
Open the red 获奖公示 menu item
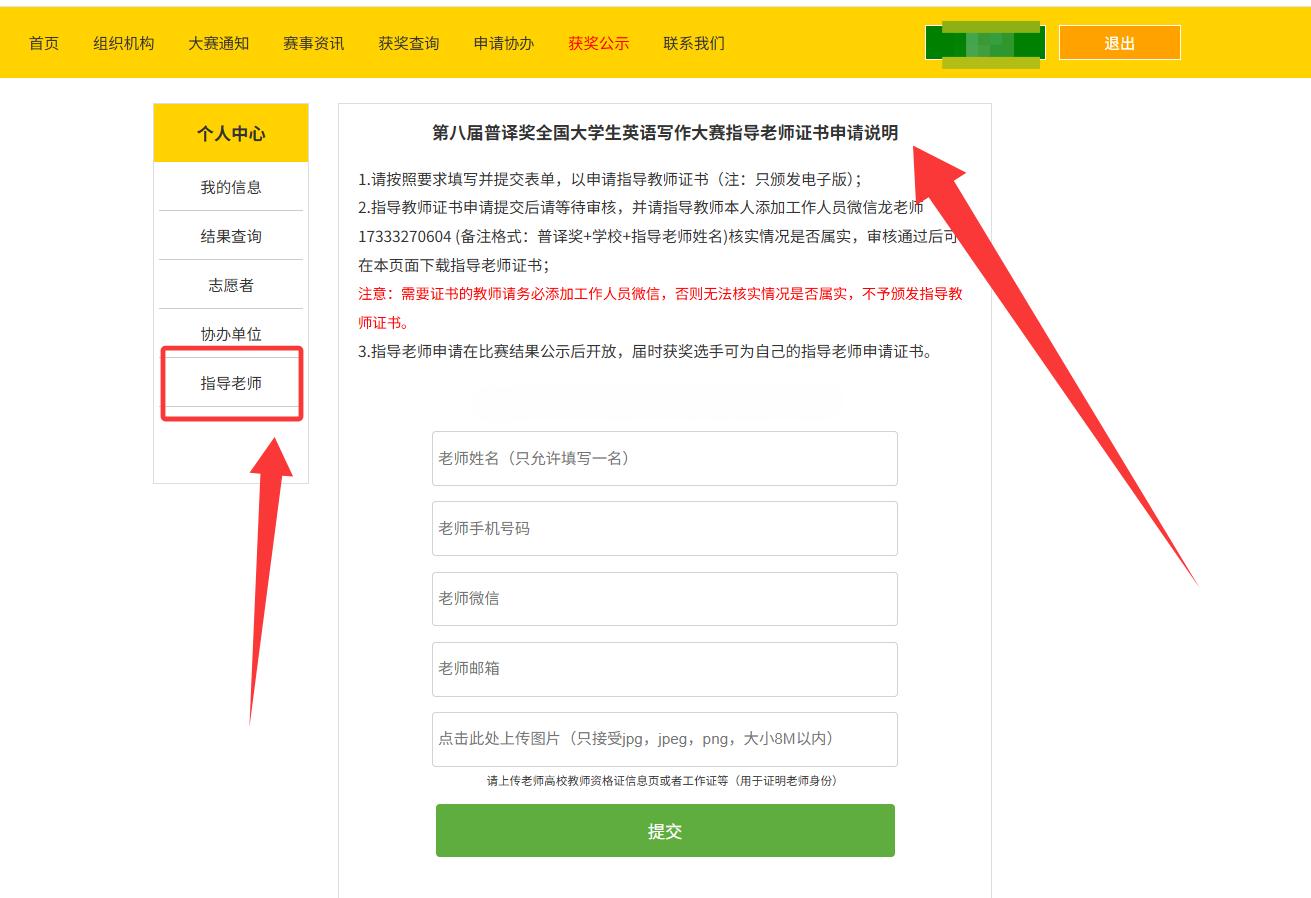coord(598,43)
